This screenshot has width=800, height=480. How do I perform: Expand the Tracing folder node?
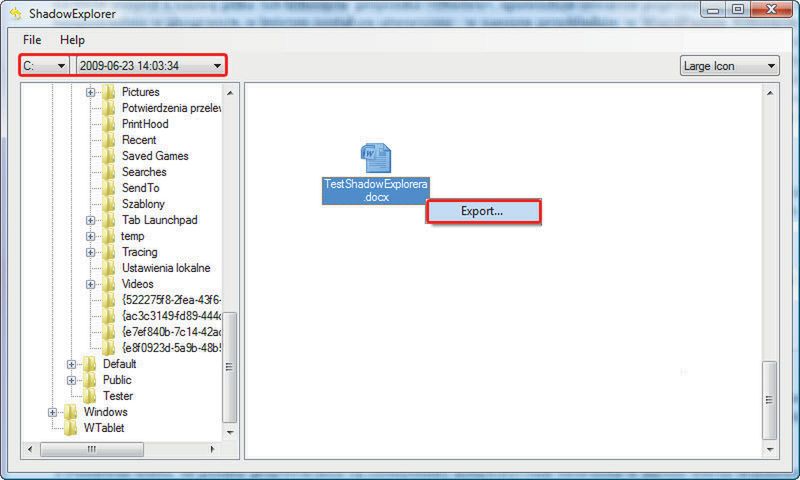click(90, 252)
